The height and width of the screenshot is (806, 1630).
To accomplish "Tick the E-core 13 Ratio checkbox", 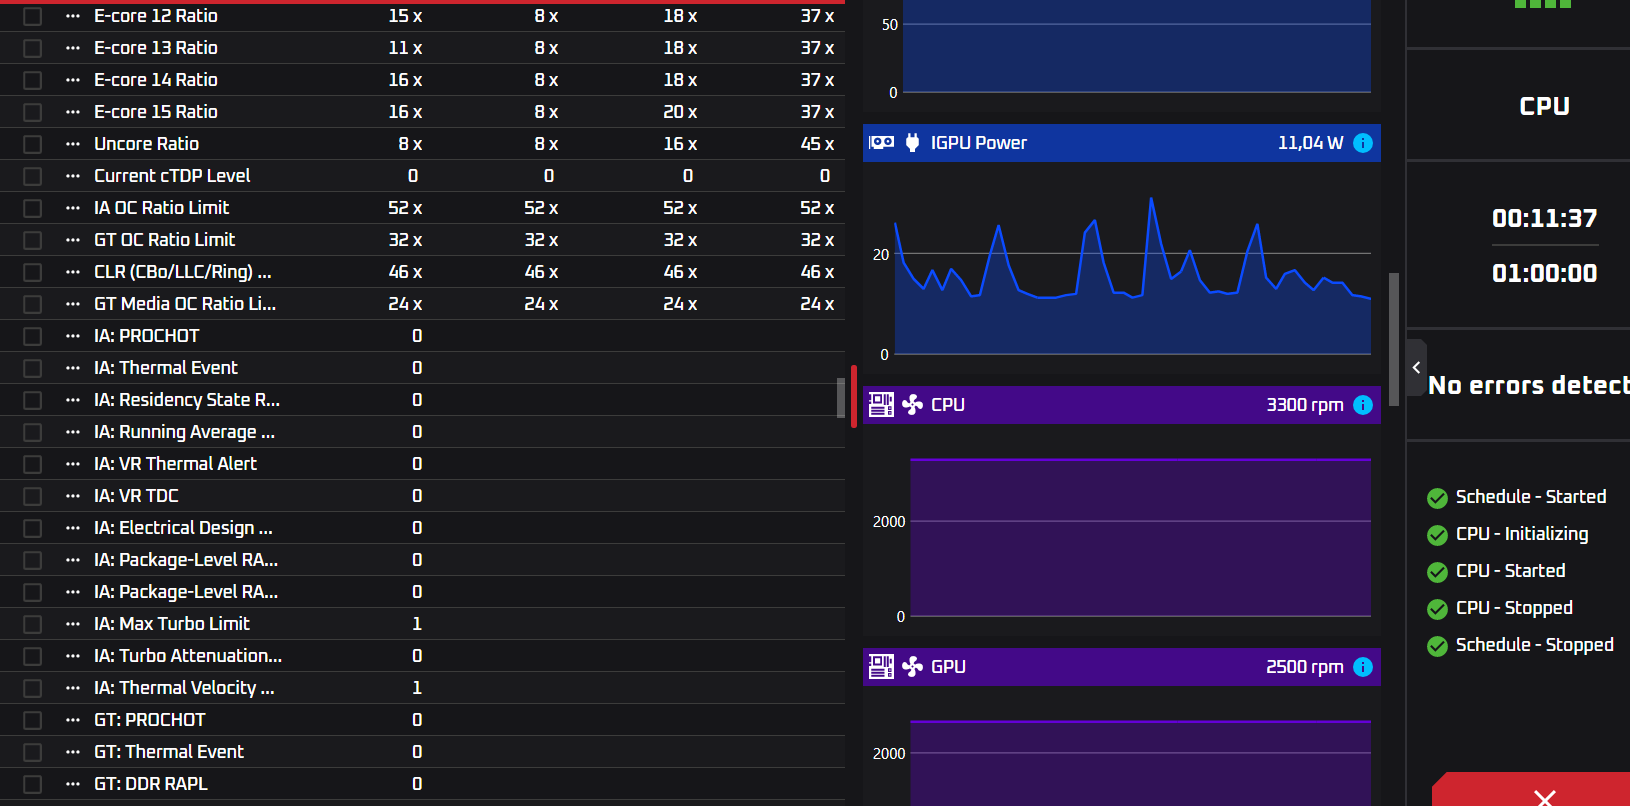I will click(33, 48).
